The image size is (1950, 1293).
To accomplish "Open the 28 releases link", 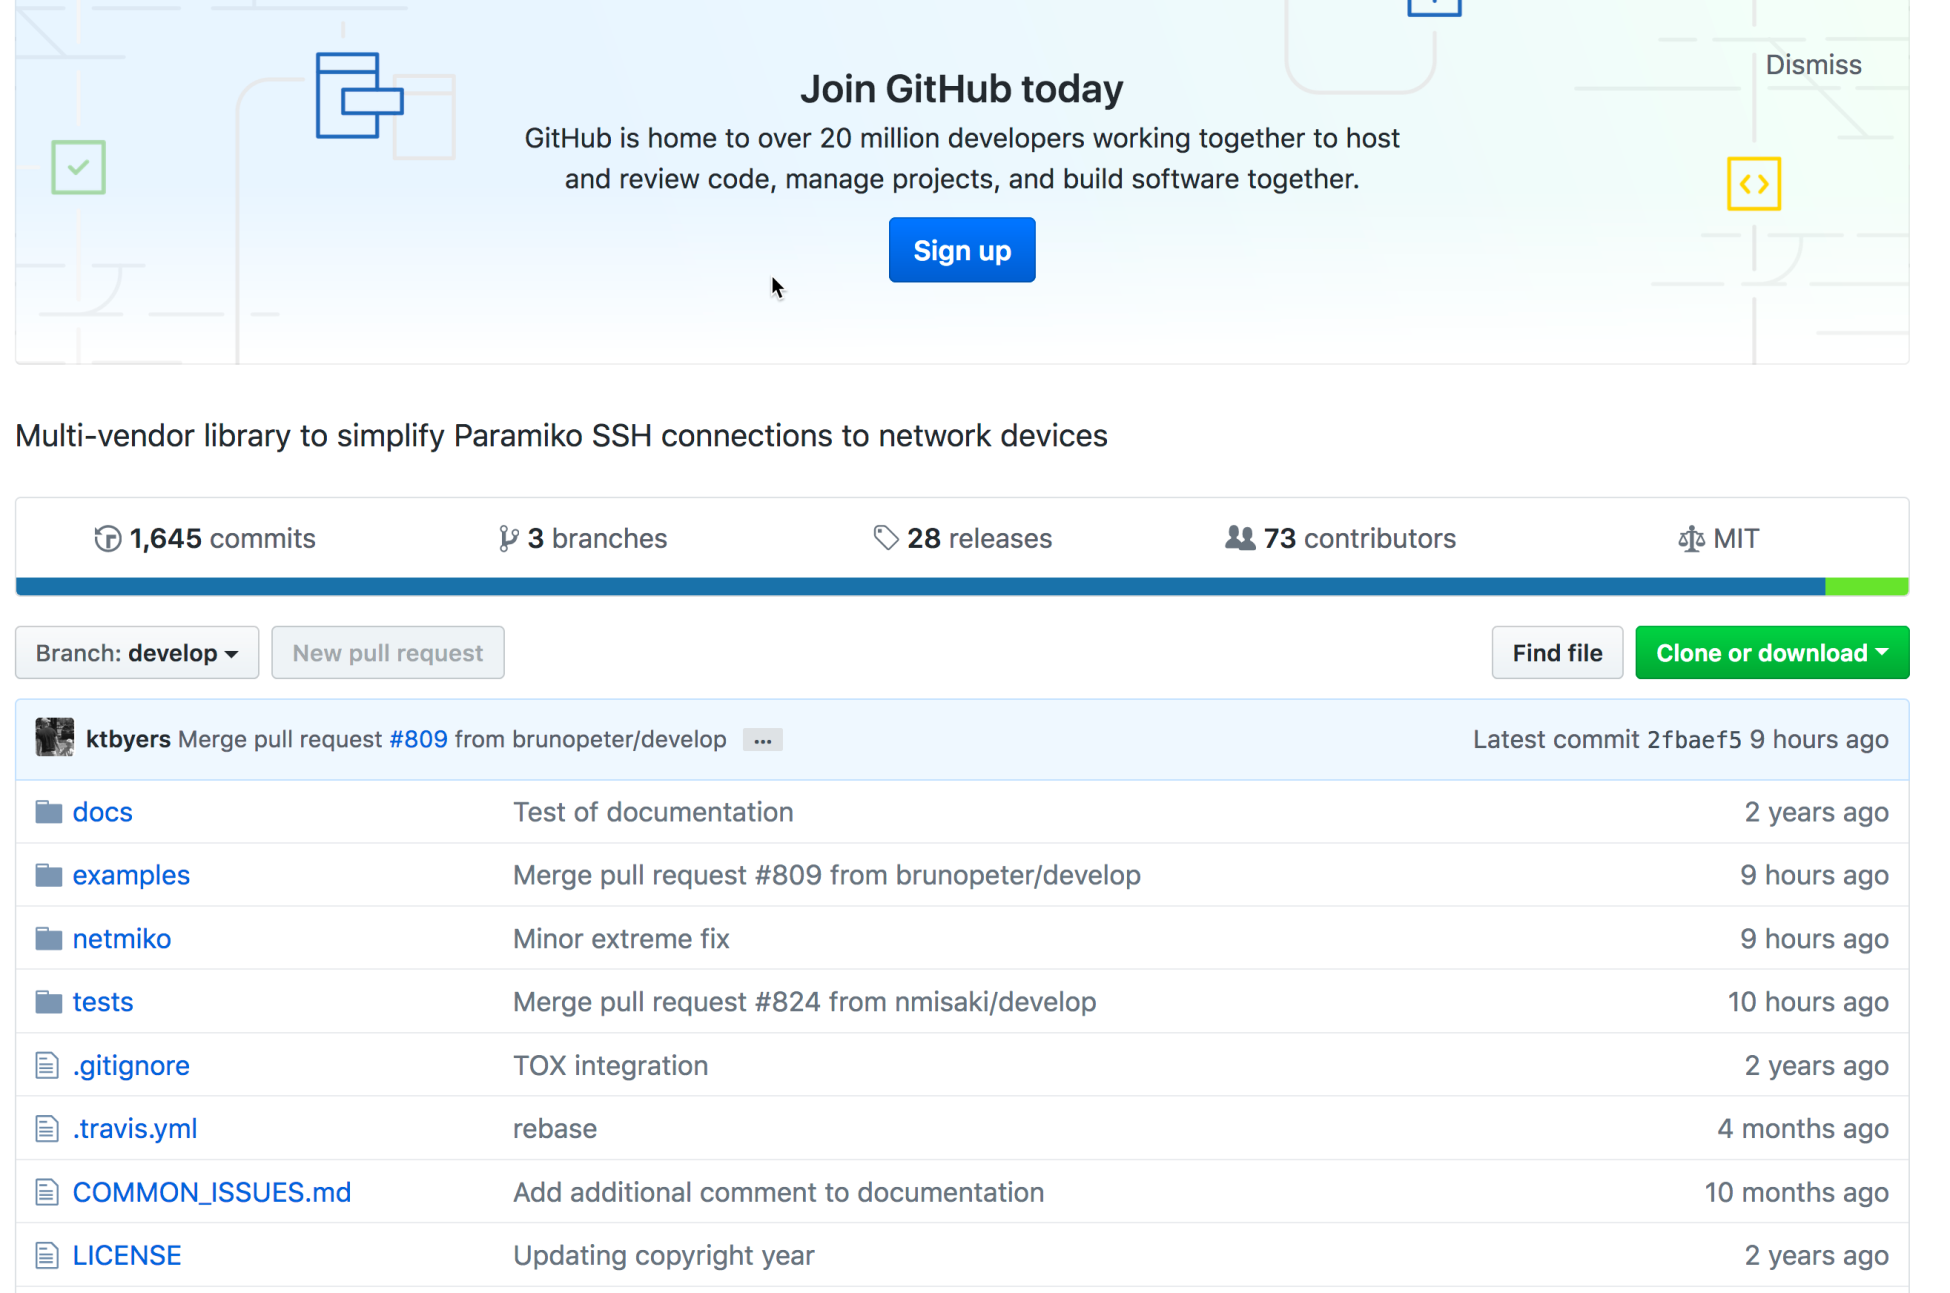I will coord(962,539).
